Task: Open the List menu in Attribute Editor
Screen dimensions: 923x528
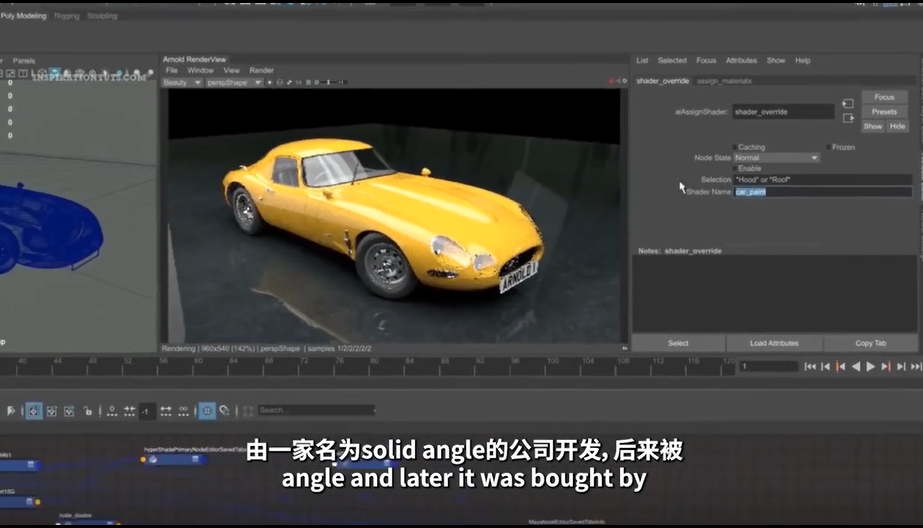Action: (642, 61)
